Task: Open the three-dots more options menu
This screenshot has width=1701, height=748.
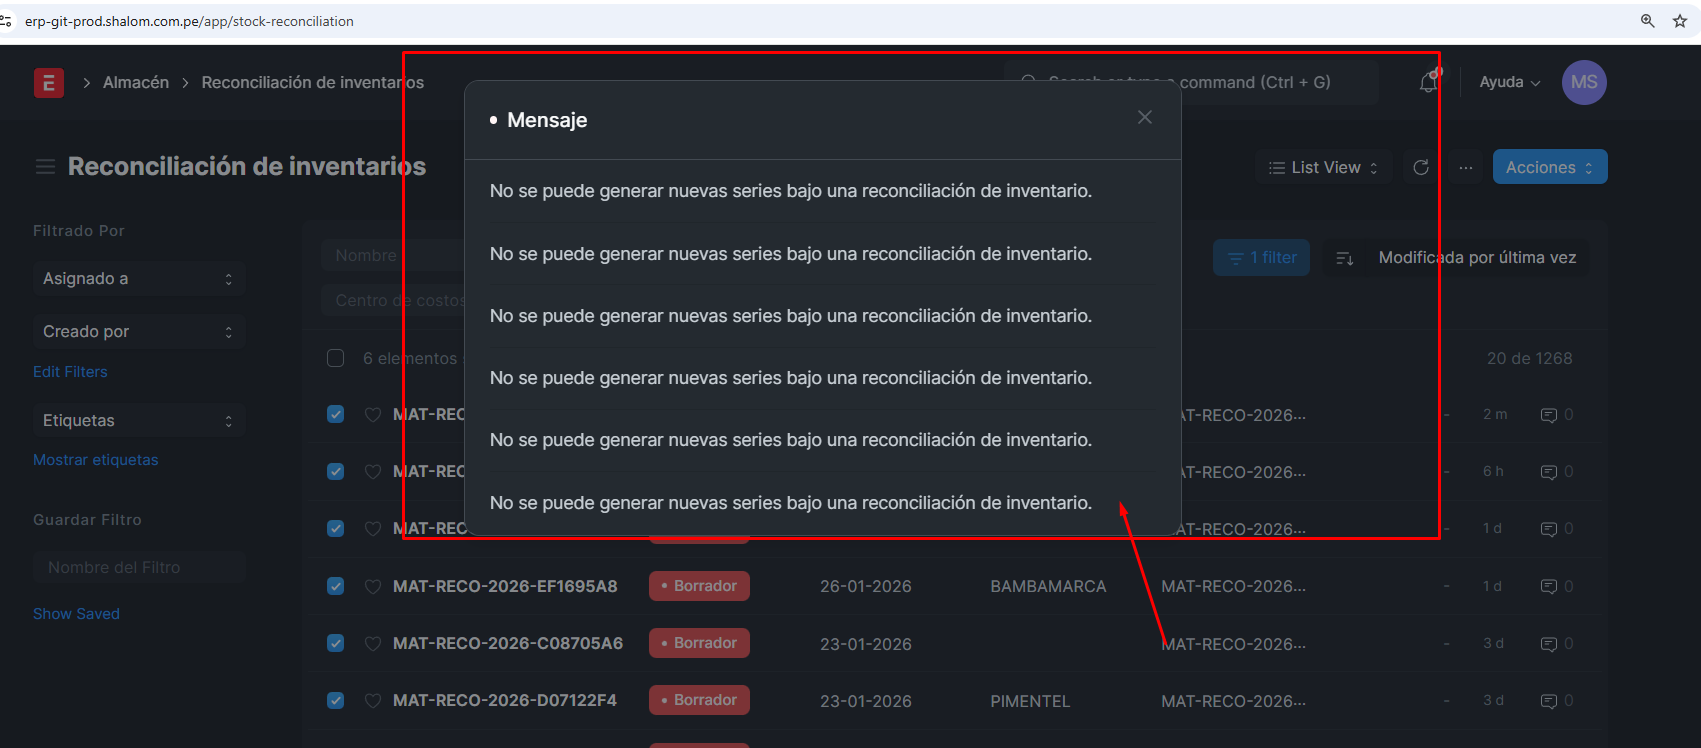Action: (x=1465, y=168)
